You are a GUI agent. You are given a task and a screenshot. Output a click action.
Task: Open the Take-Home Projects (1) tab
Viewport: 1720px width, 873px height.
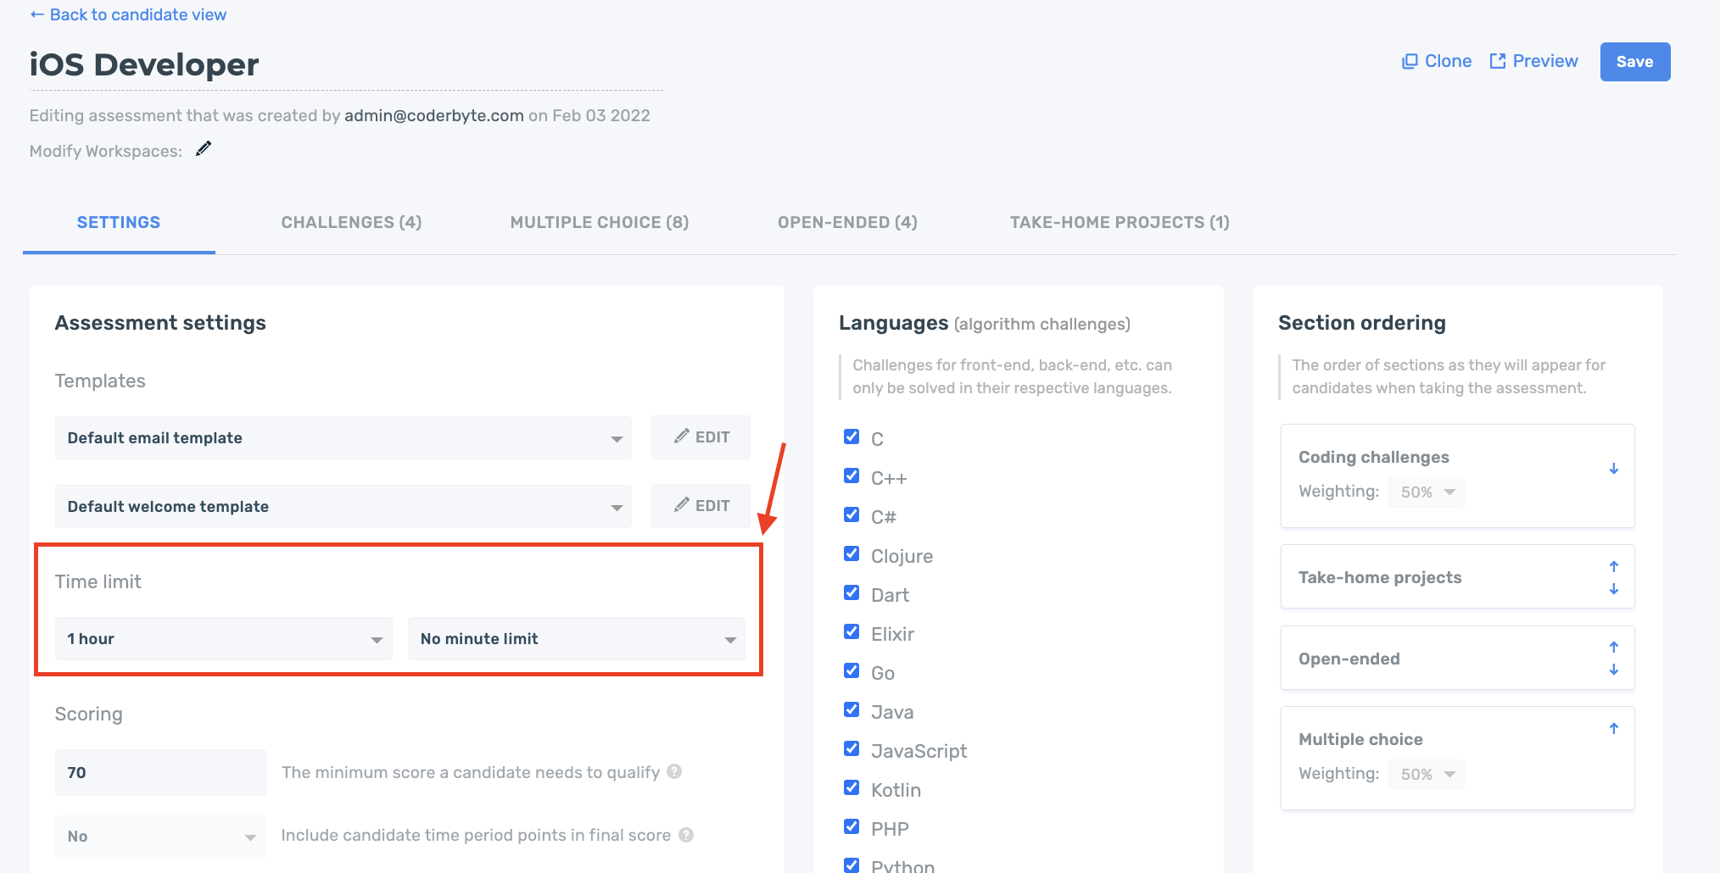click(x=1119, y=222)
